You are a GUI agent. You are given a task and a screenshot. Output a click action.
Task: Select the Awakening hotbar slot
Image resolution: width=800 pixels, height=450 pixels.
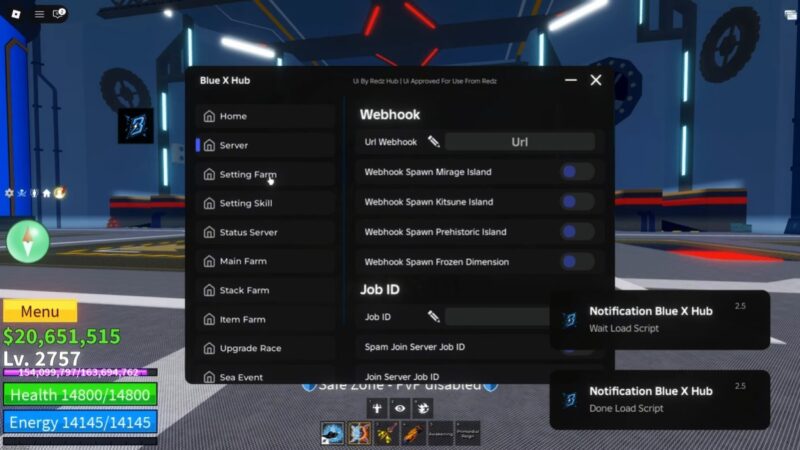coord(440,433)
